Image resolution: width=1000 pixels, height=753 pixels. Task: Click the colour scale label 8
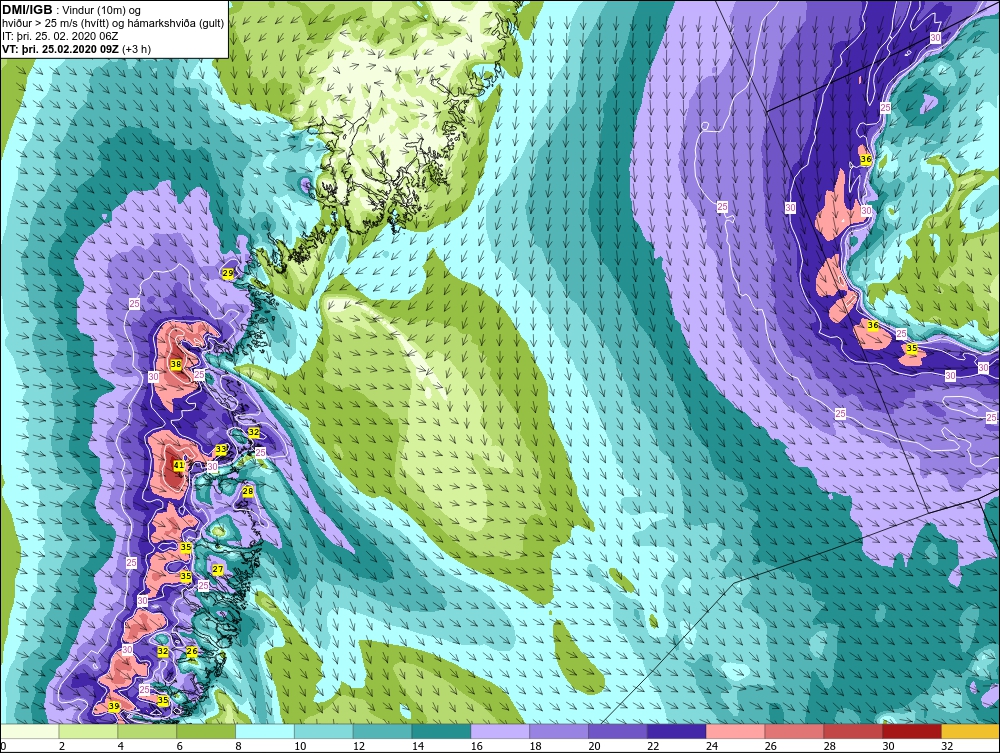(238, 746)
